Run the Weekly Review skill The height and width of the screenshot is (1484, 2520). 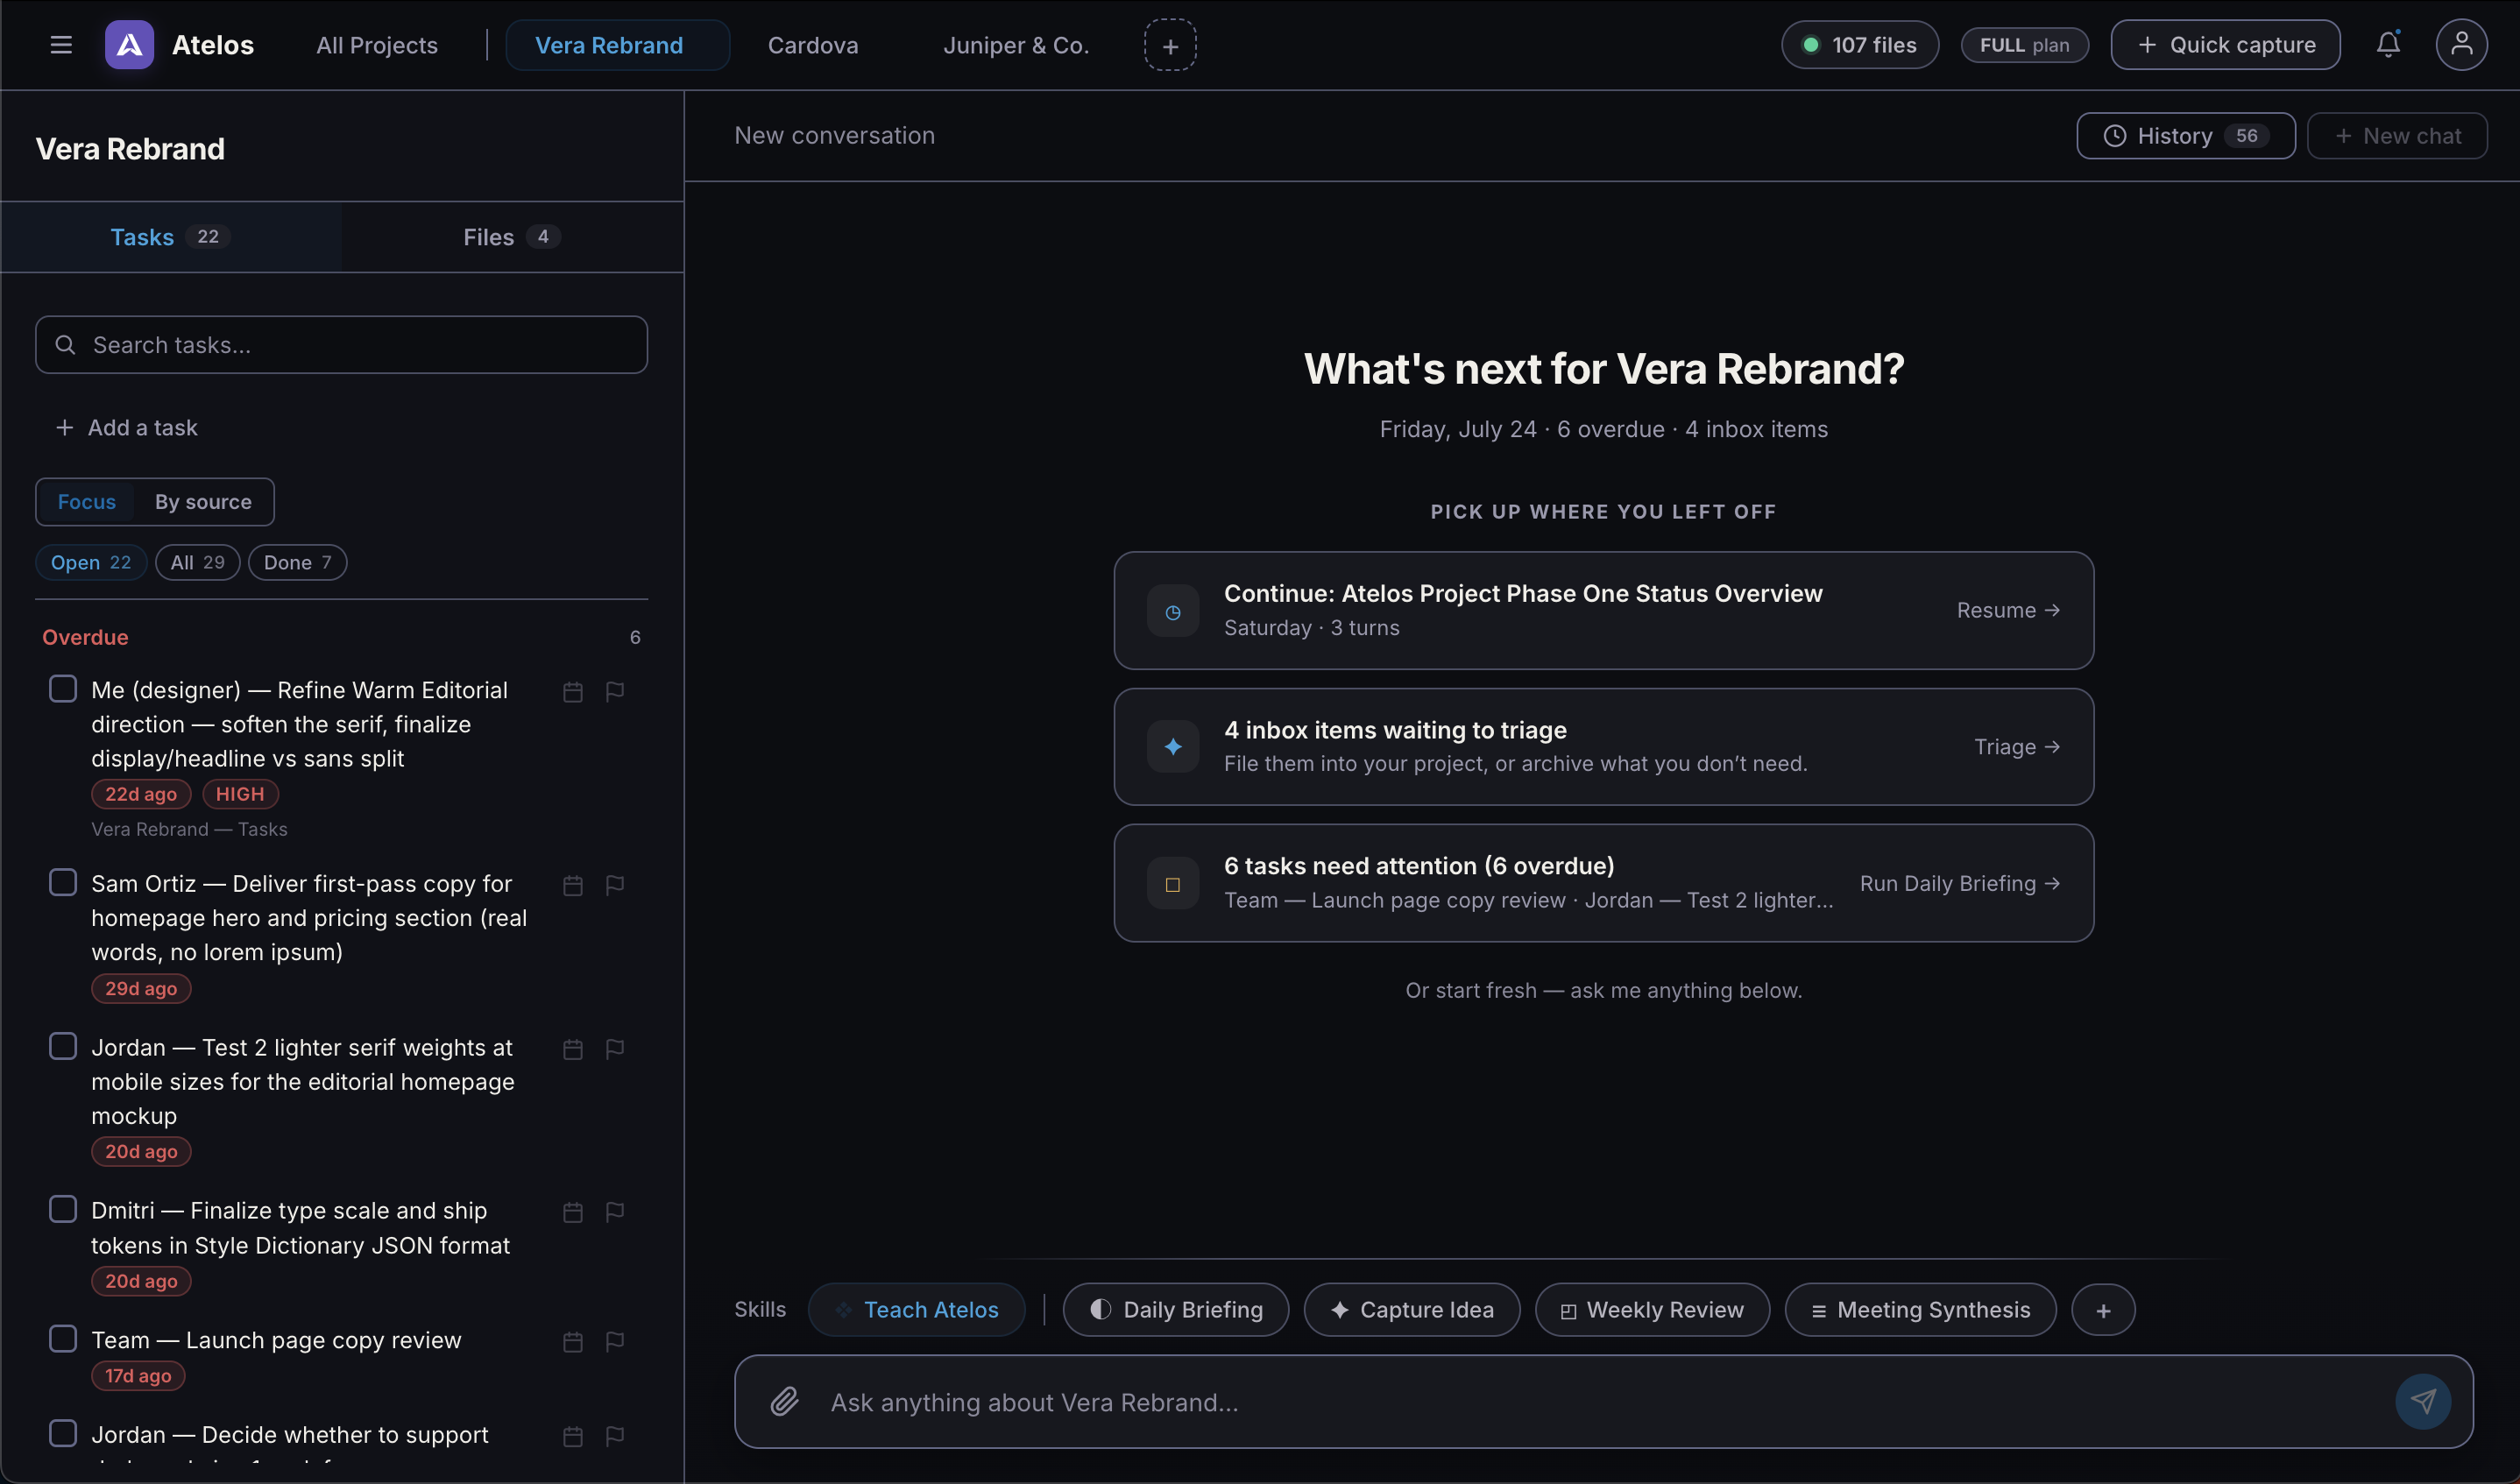pos(1652,1310)
